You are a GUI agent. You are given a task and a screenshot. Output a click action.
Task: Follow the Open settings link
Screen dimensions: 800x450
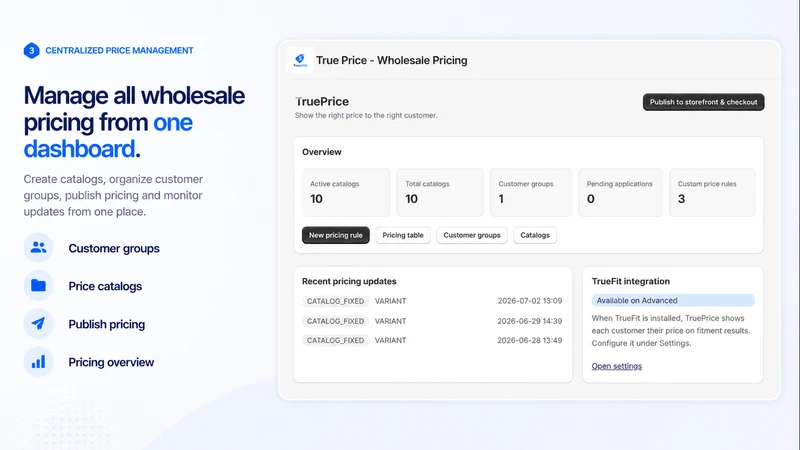coord(617,366)
